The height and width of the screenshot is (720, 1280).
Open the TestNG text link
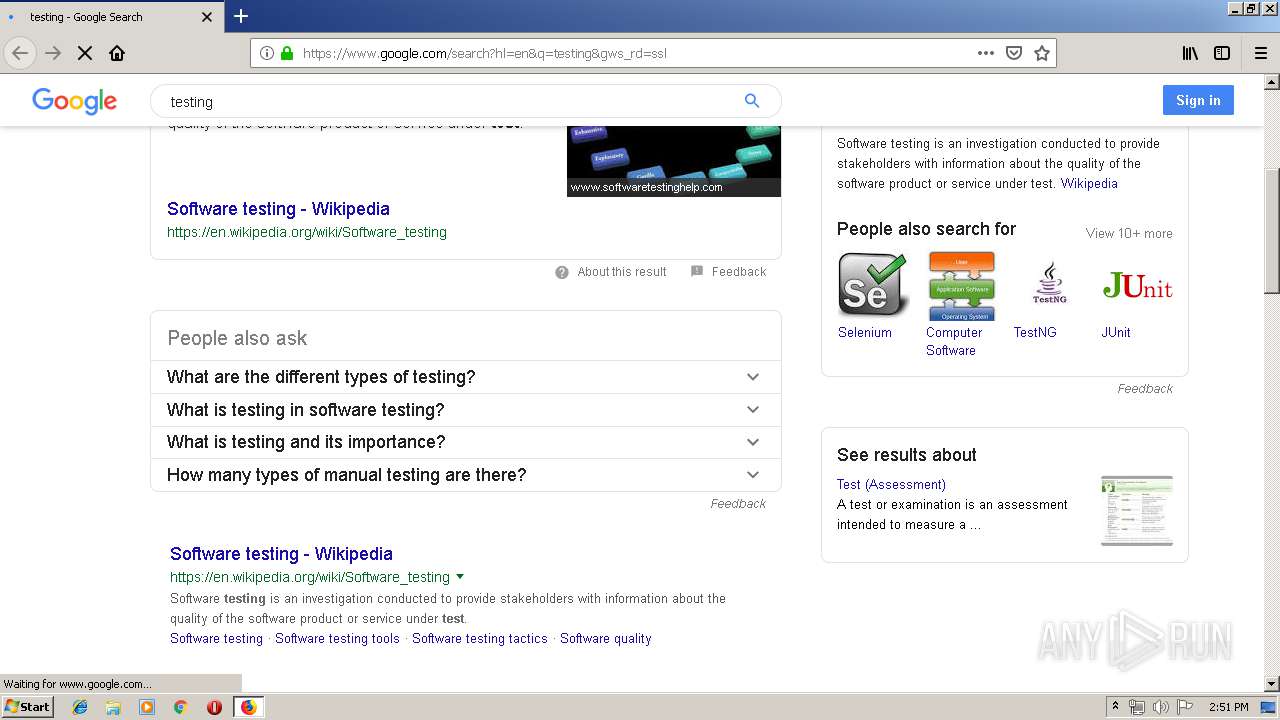[1035, 333]
